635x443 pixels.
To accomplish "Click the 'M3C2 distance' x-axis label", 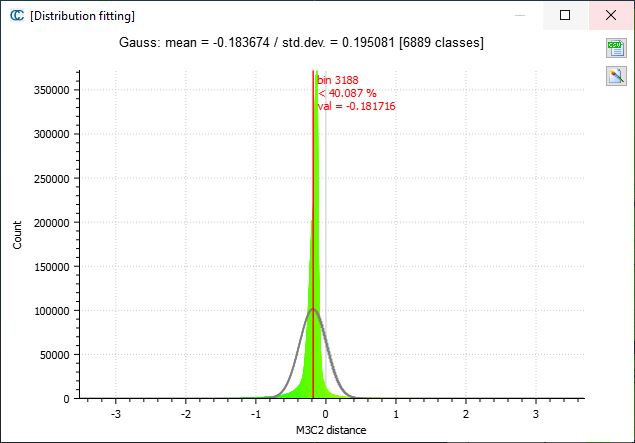I will [329, 429].
